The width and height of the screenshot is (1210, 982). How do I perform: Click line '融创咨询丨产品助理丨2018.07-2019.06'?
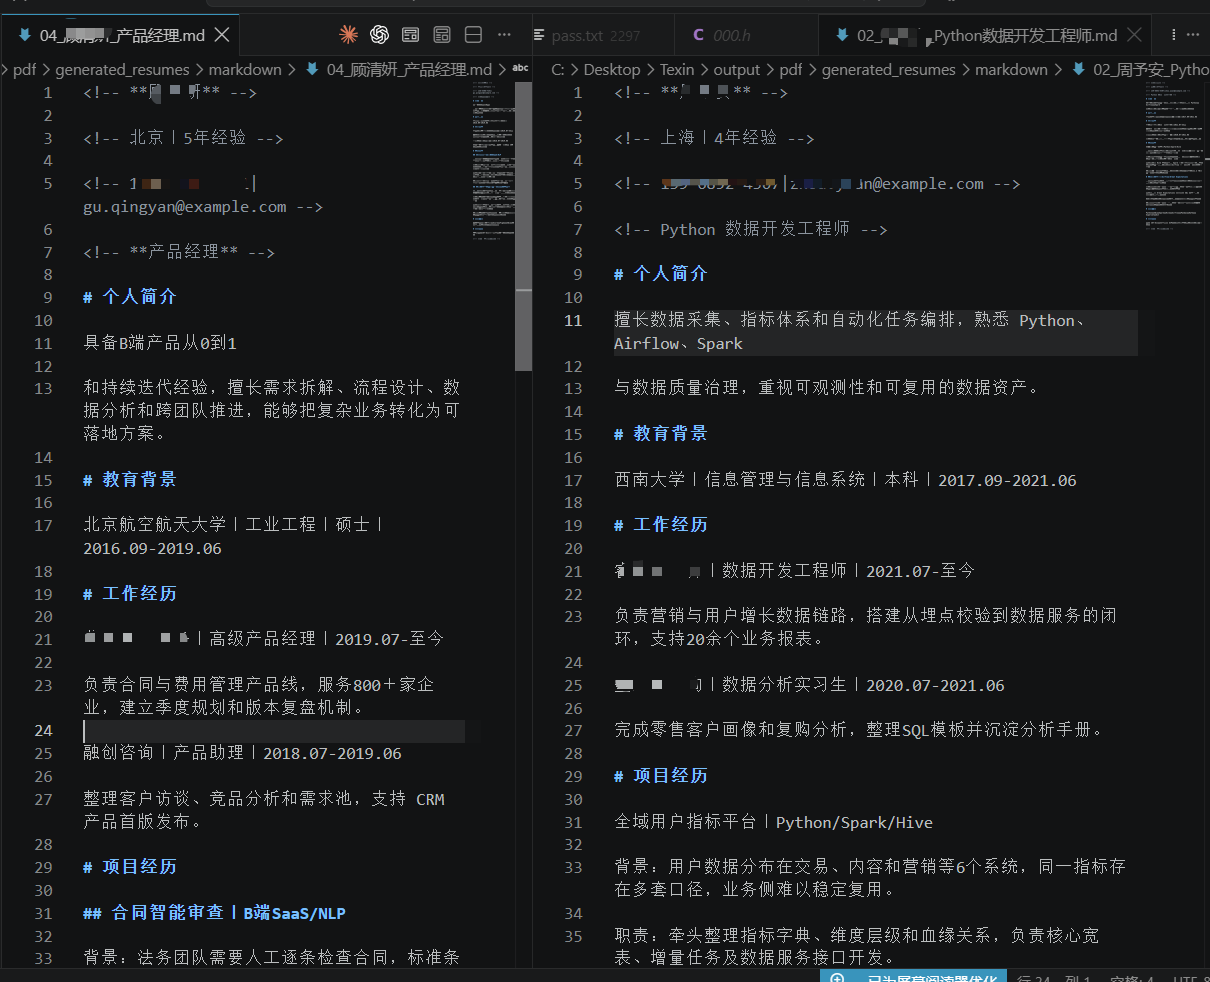tap(242, 753)
